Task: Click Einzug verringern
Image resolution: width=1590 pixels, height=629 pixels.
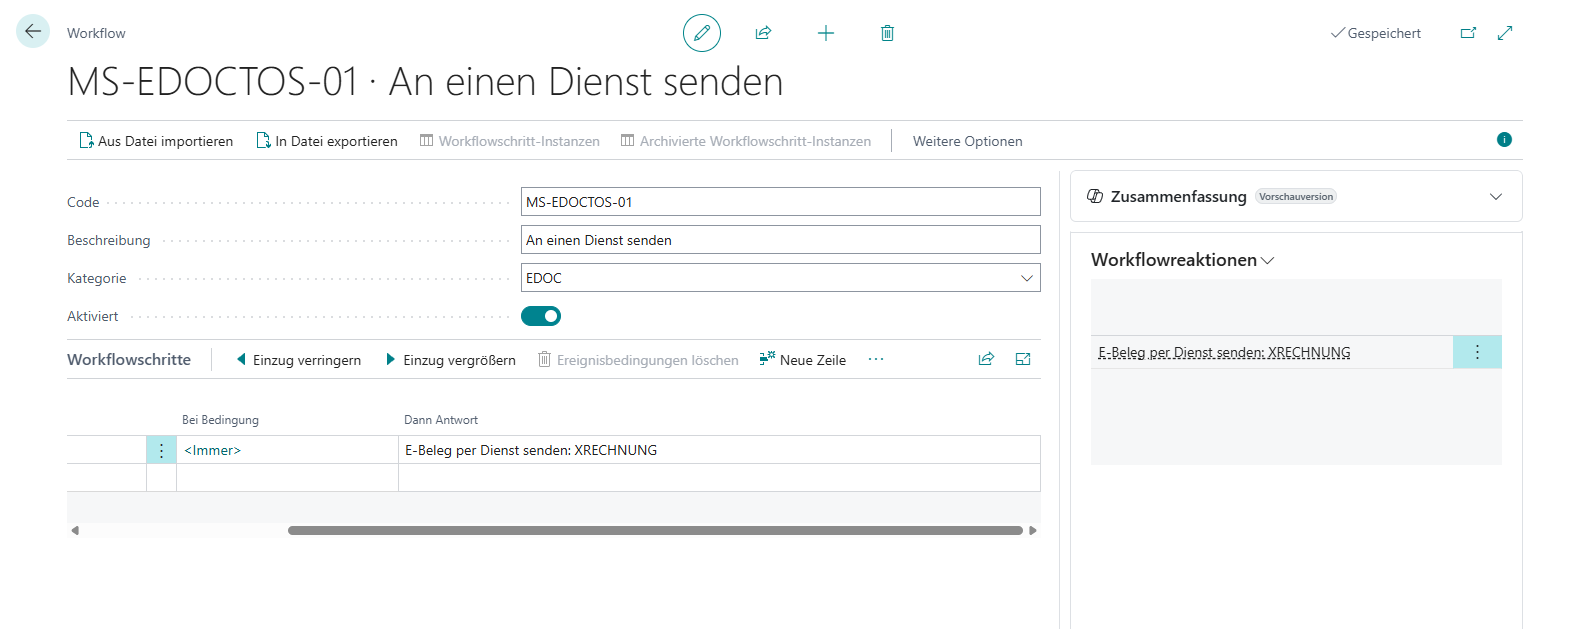Action: [298, 360]
